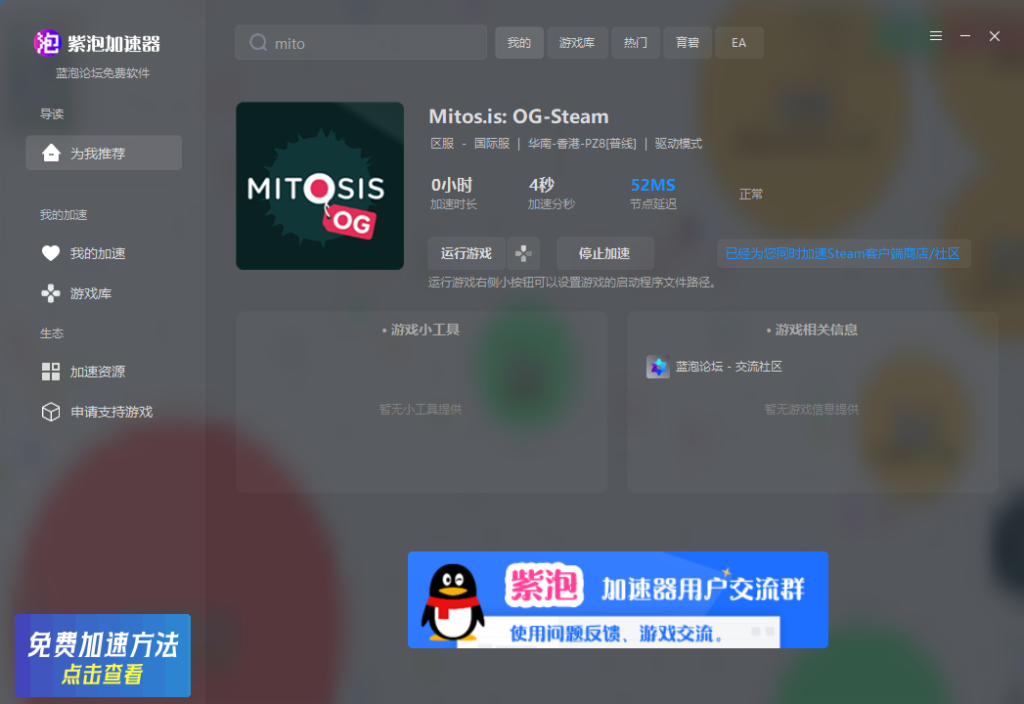
Task: Close the accelerator window
Action: 995,36
